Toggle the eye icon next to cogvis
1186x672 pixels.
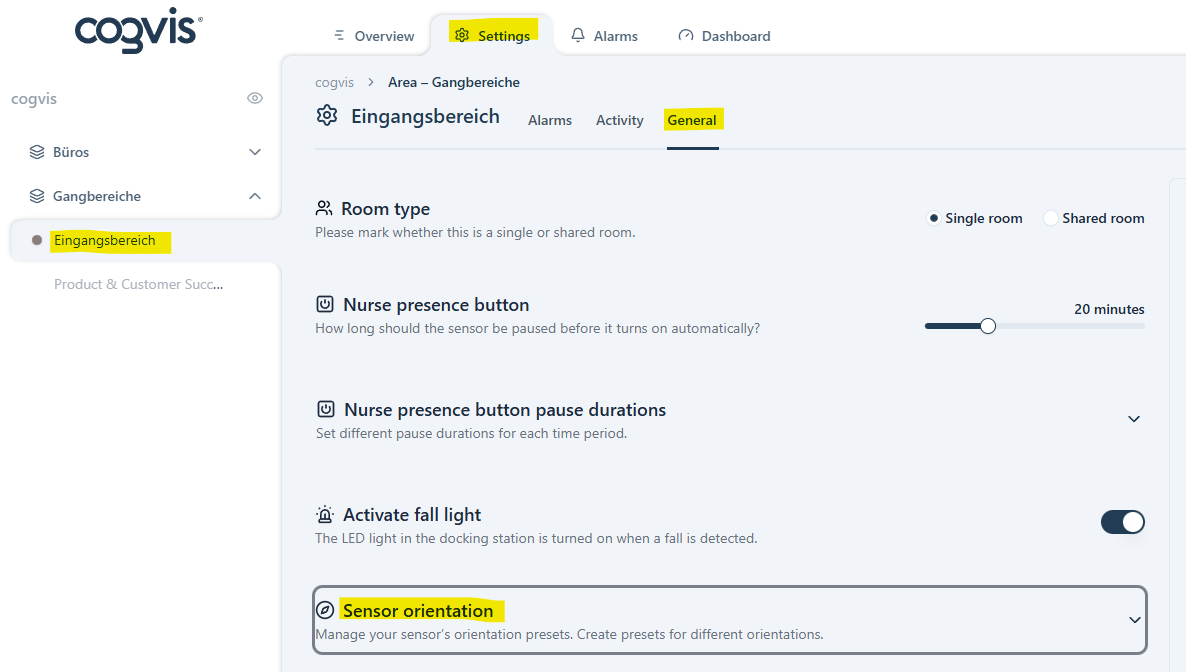pyautogui.click(x=255, y=98)
